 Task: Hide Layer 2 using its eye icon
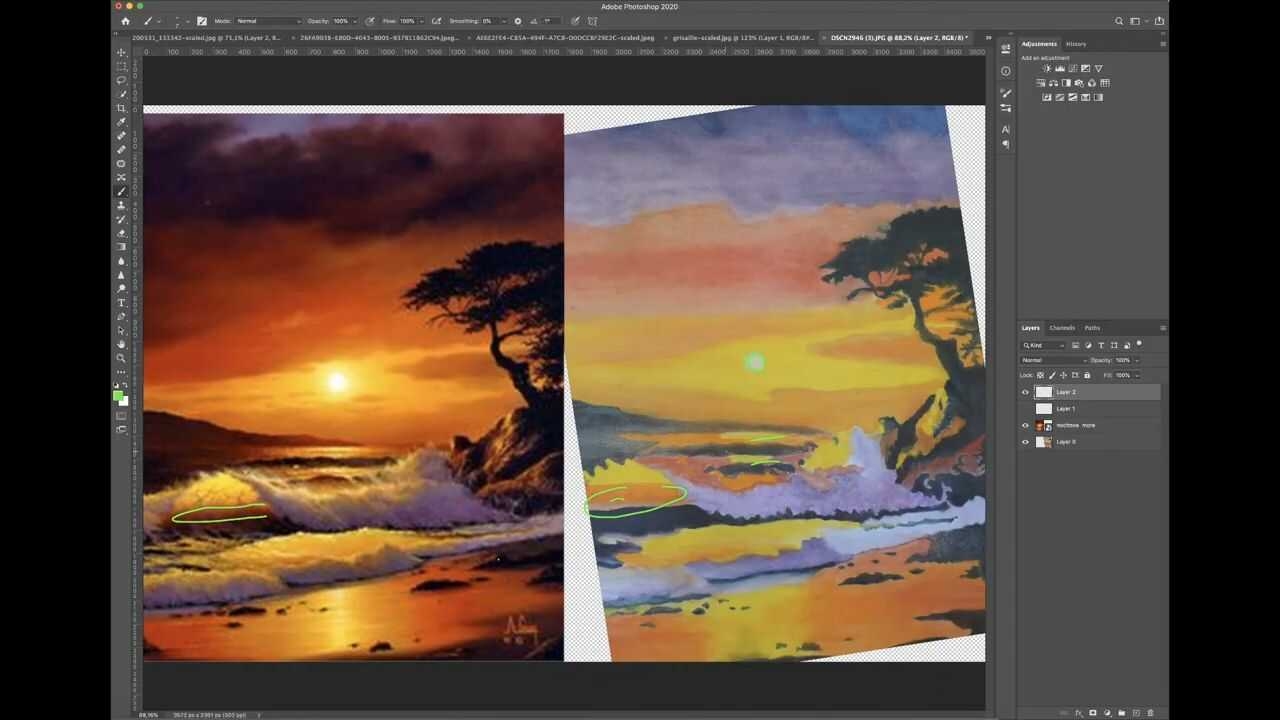pyautogui.click(x=1025, y=392)
